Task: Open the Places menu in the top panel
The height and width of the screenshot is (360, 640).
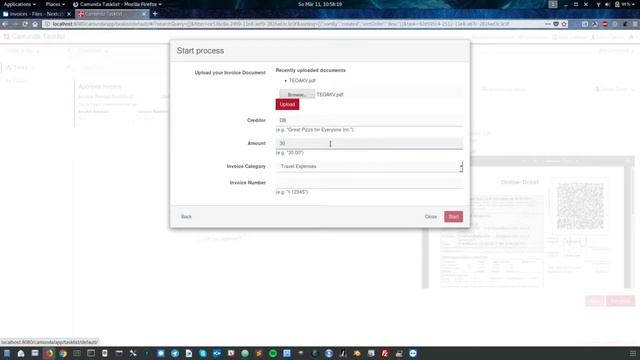Action: [55, 4]
